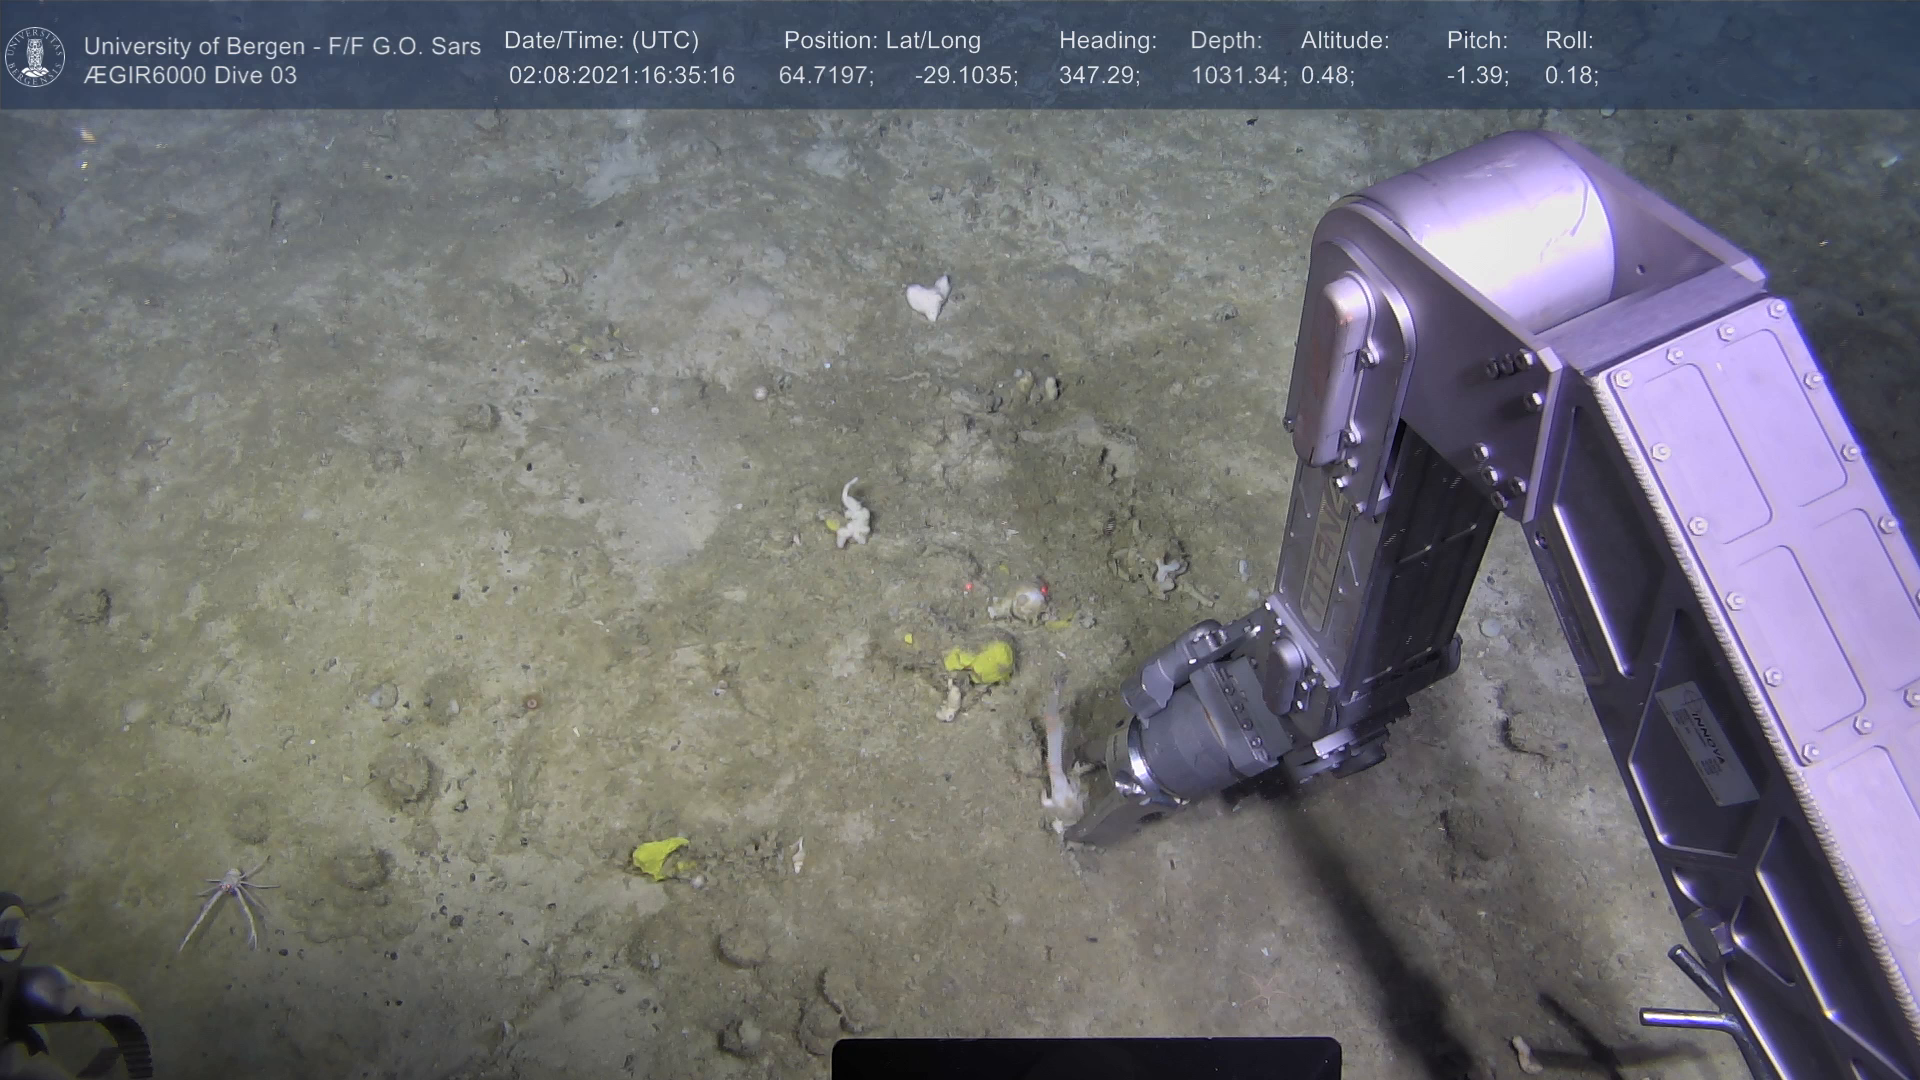This screenshot has height=1080, width=1920.
Task: Click the altitude value 0.48
Action: [x=1327, y=76]
